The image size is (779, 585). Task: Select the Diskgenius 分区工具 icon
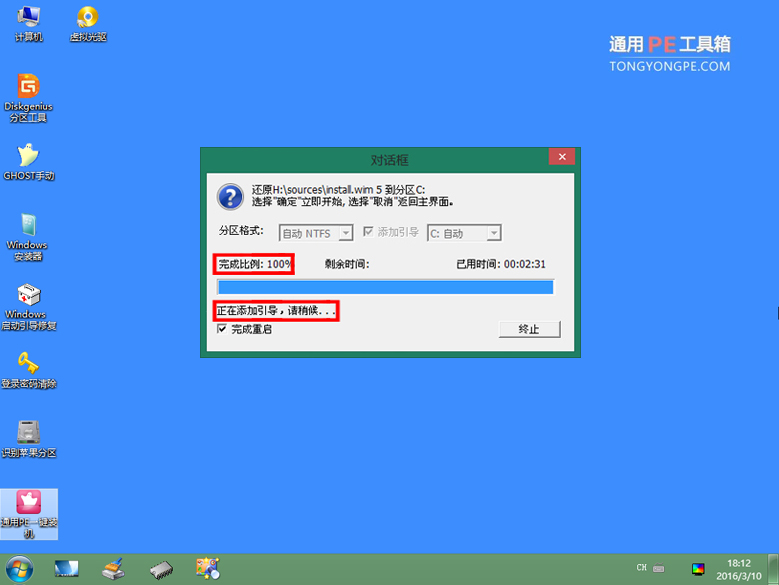28,98
